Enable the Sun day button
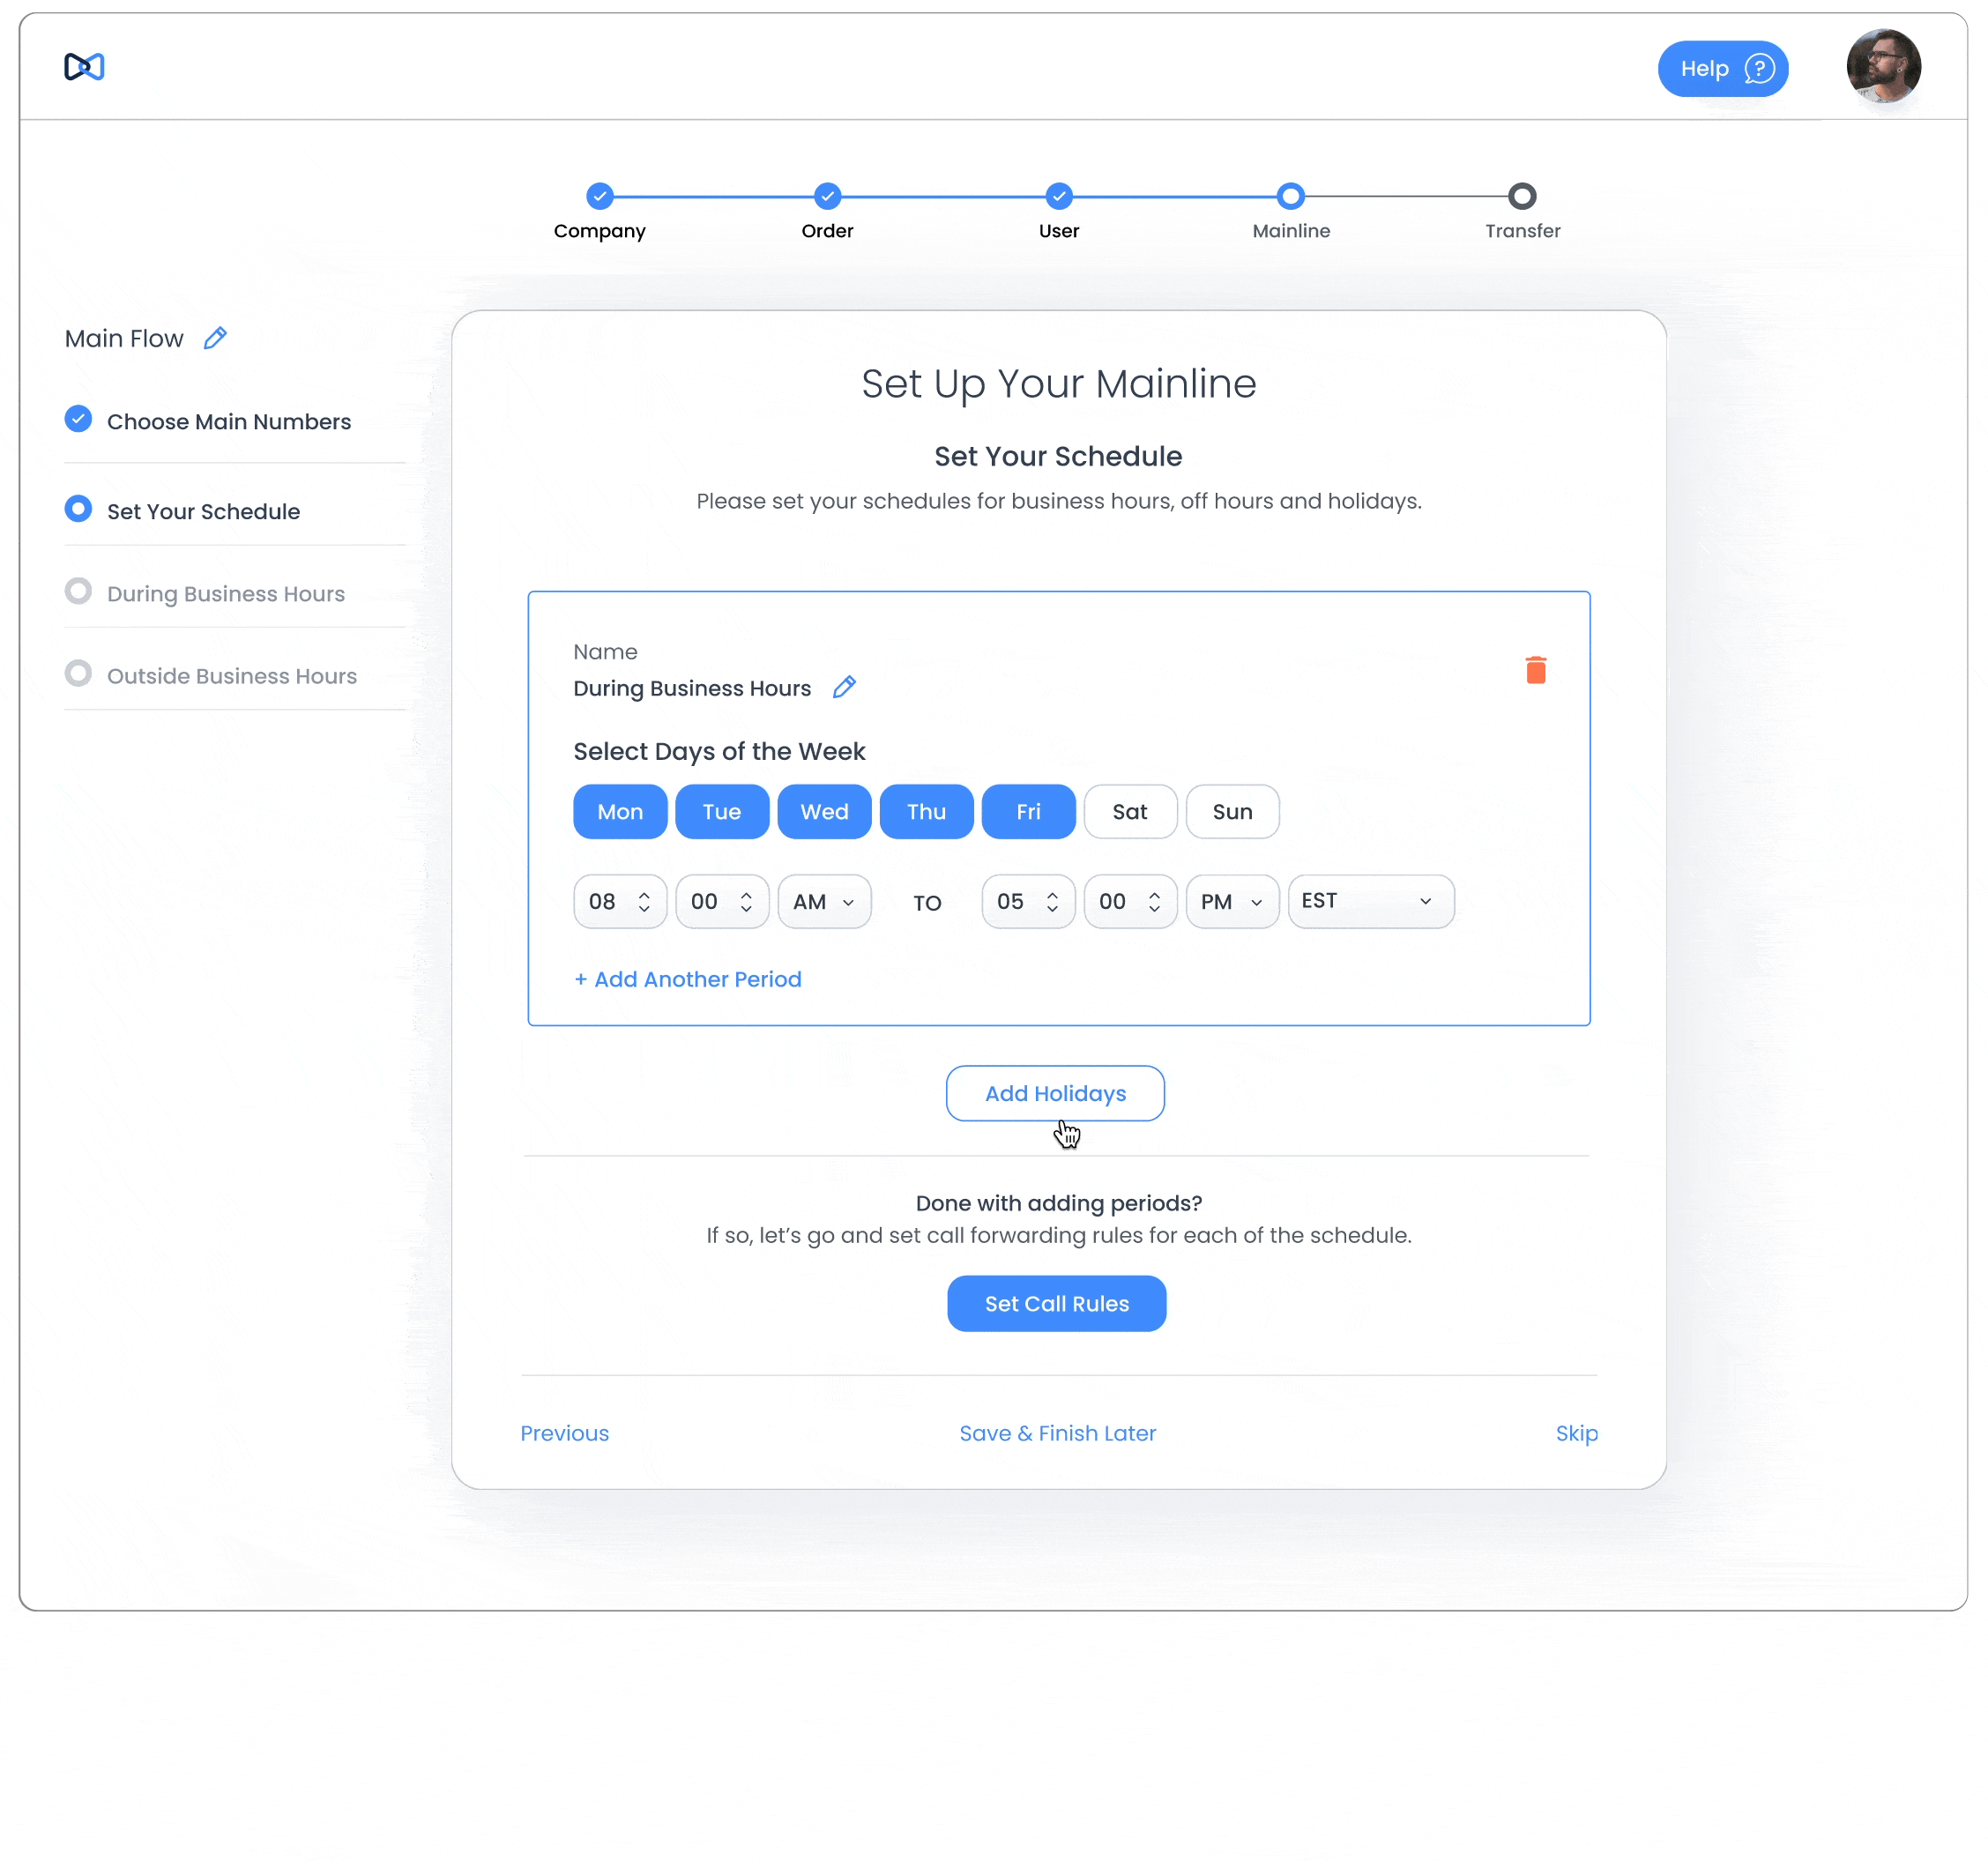The height and width of the screenshot is (1861, 1988). [x=1231, y=812]
